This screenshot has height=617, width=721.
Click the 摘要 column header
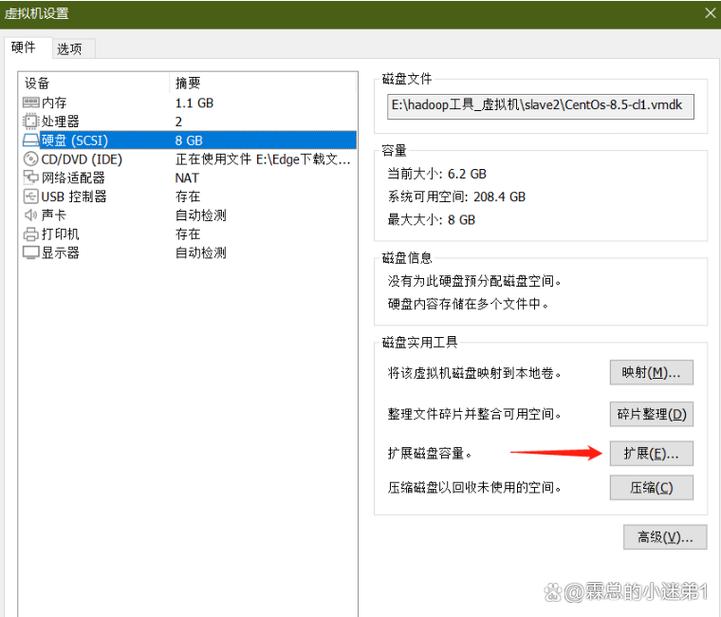[x=188, y=83]
